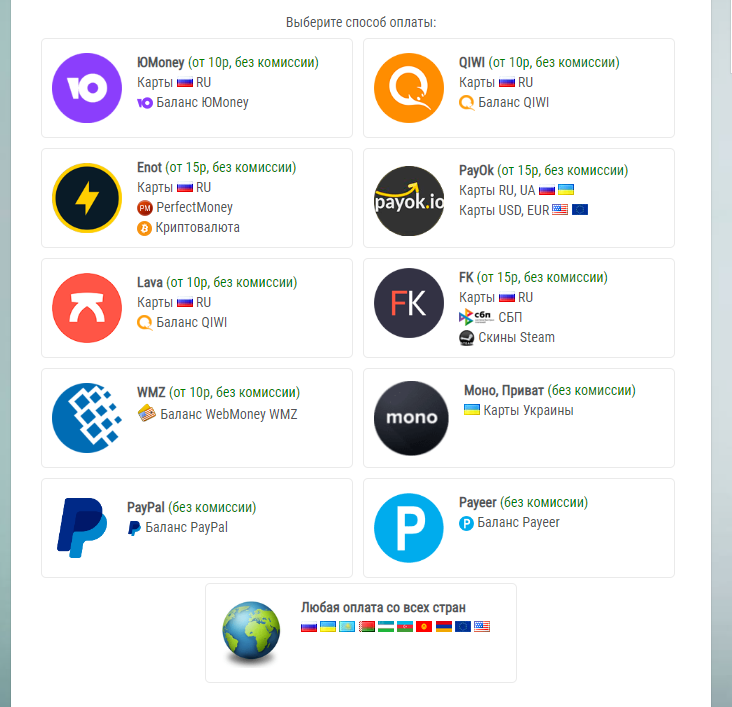
Task: Click the small ЮMoney balance icon
Action: tap(145, 103)
